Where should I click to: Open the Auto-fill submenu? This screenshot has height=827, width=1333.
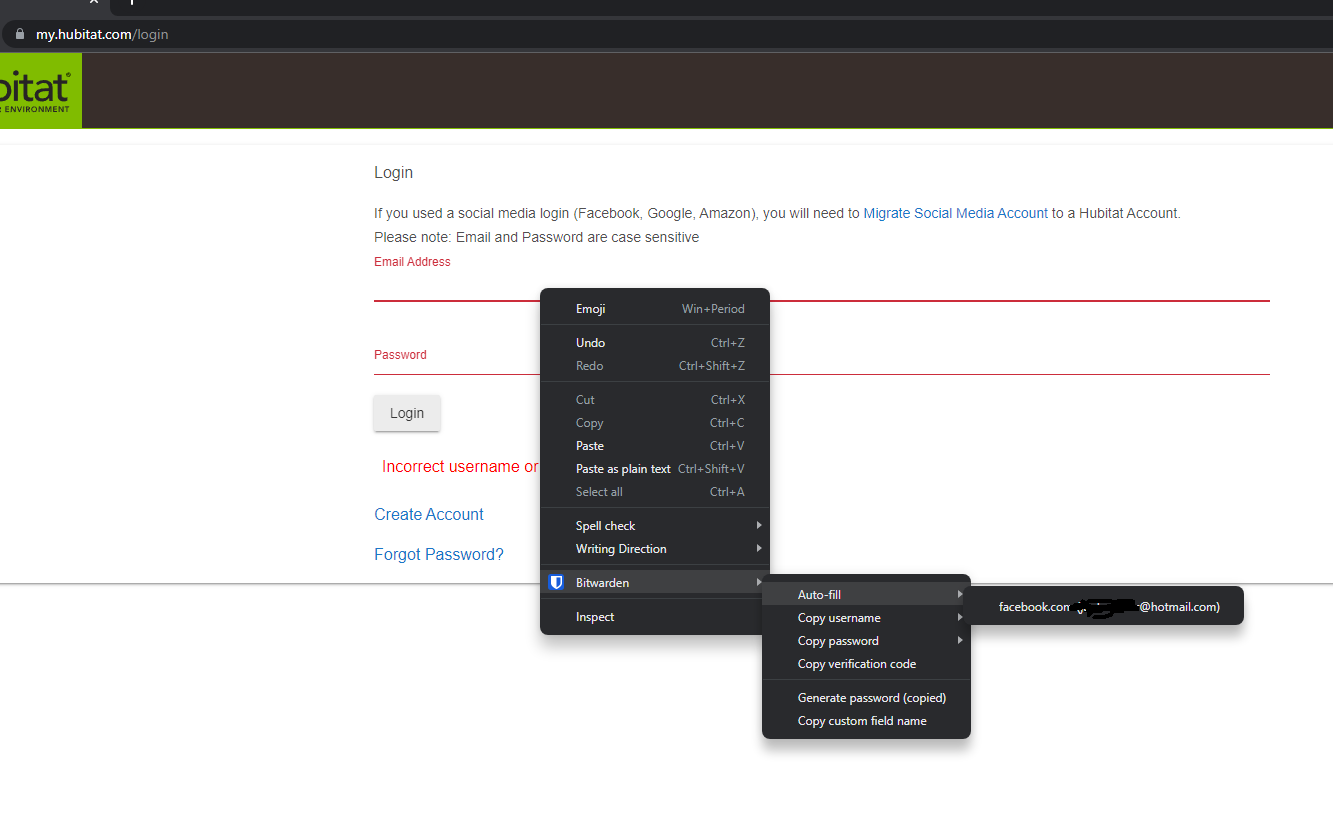[819, 594]
